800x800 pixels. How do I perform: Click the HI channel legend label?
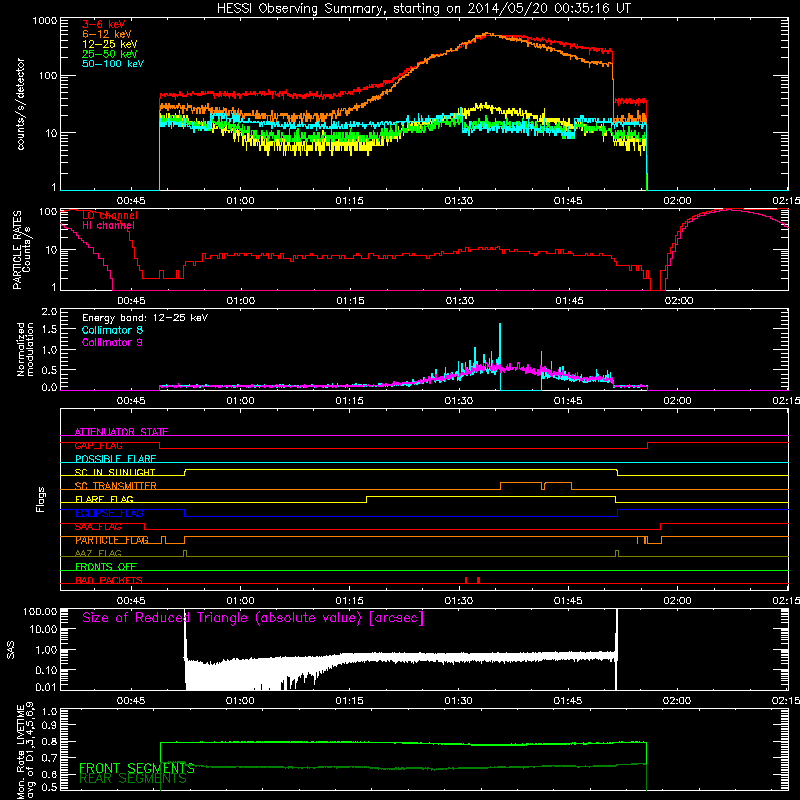[109, 225]
